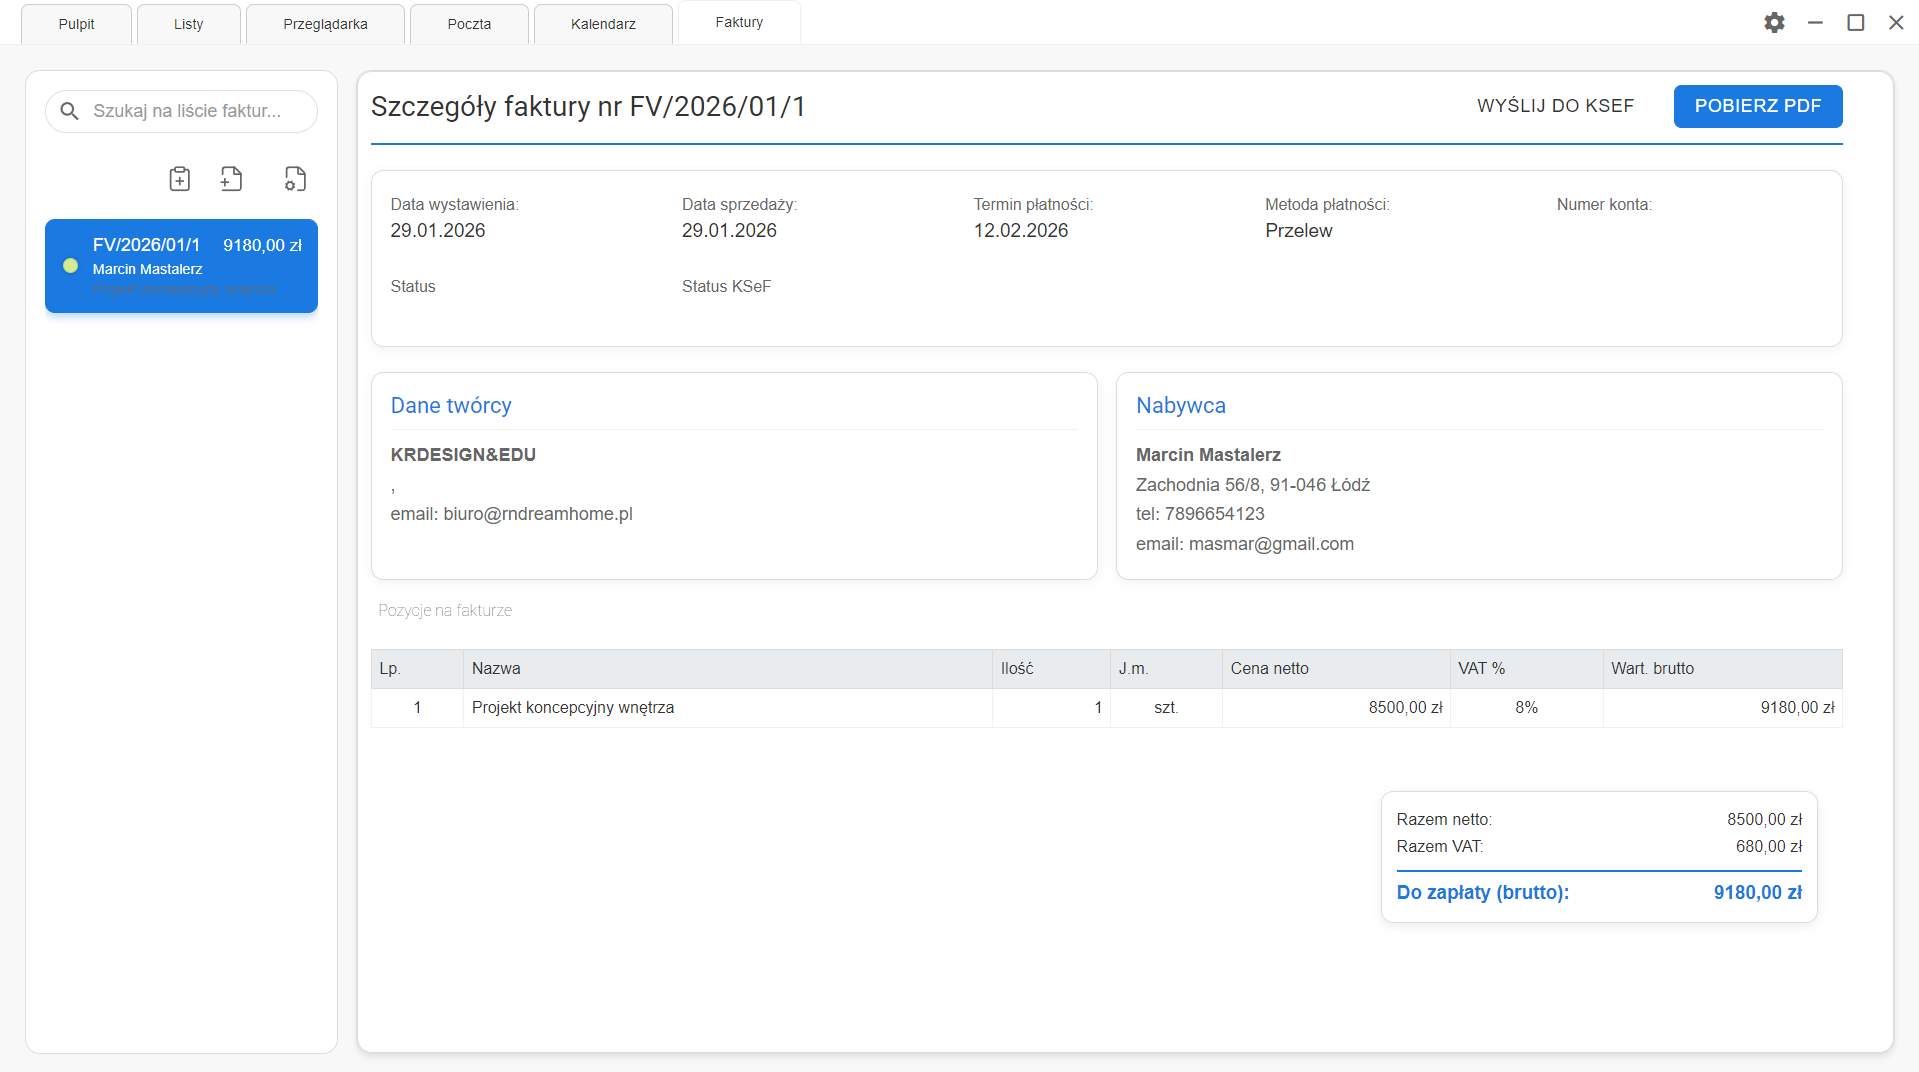Select the Faktury tab
This screenshot has width=1919, height=1072.
click(739, 22)
